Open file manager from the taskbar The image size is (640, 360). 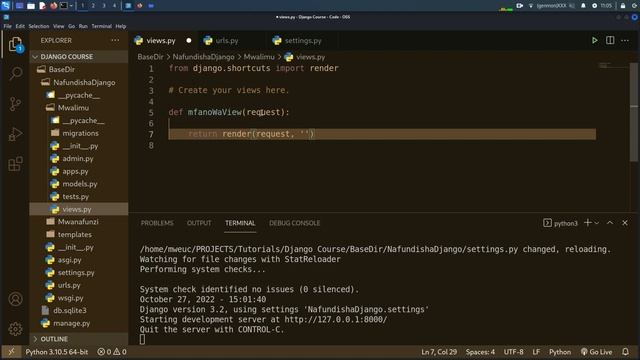tap(31, 6)
